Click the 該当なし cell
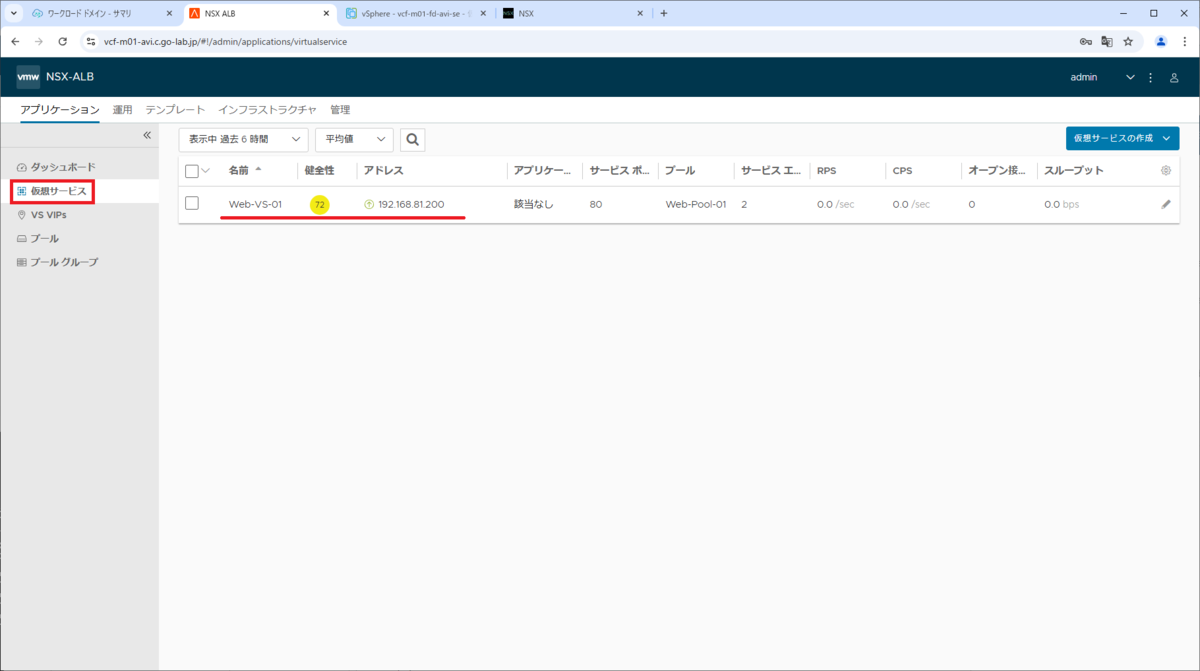 (x=533, y=204)
